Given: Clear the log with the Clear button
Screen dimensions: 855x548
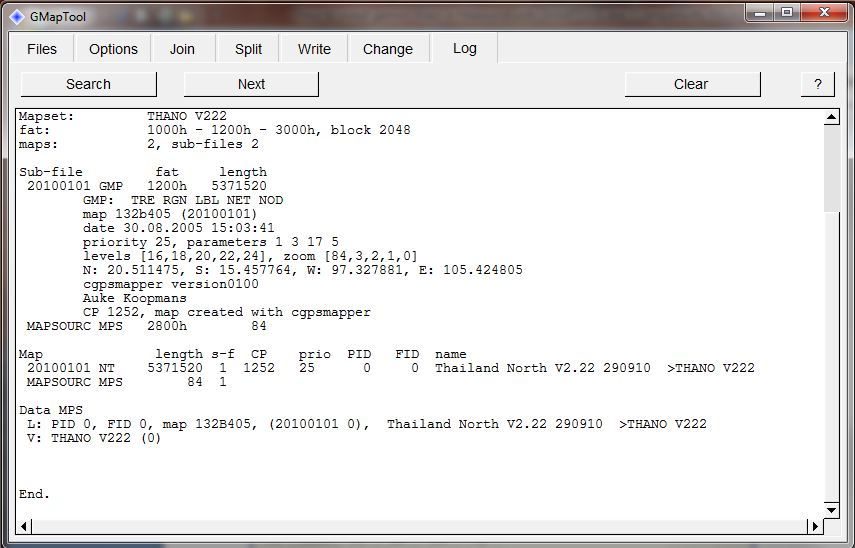Looking at the screenshot, I should [x=691, y=84].
